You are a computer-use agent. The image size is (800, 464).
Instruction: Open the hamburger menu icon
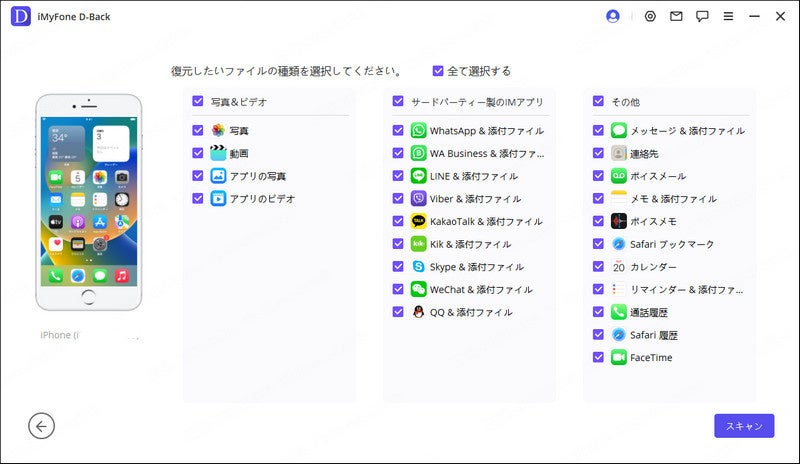point(728,16)
